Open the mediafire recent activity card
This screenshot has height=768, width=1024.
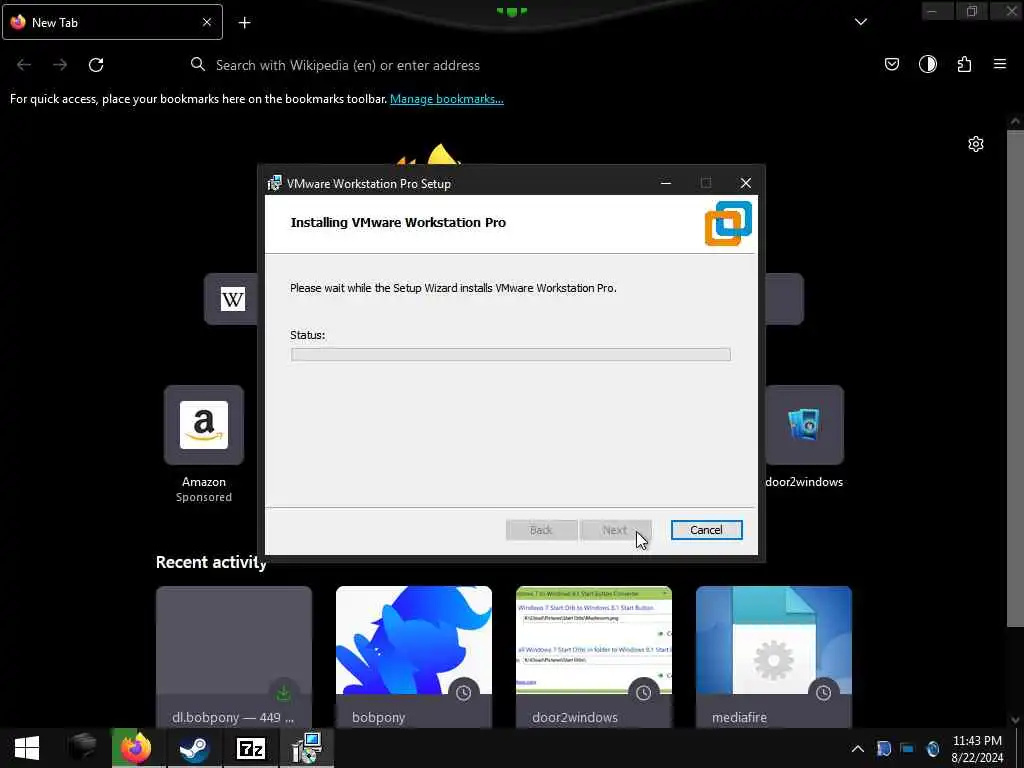pyautogui.click(x=774, y=657)
